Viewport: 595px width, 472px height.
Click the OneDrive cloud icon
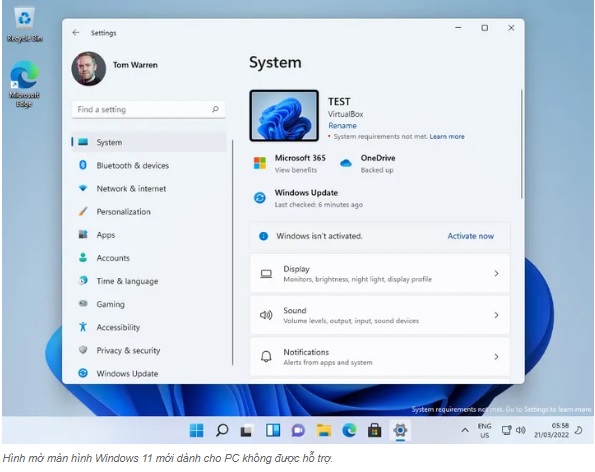tap(346, 164)
